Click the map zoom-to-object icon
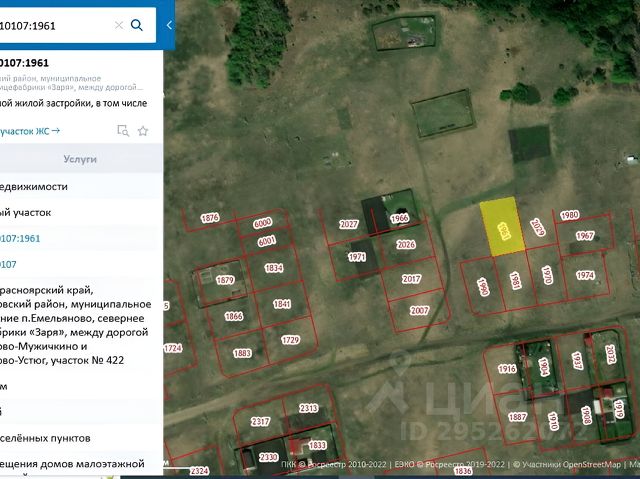This screenshot has height=479, width=640. click(x=122, y=130)
